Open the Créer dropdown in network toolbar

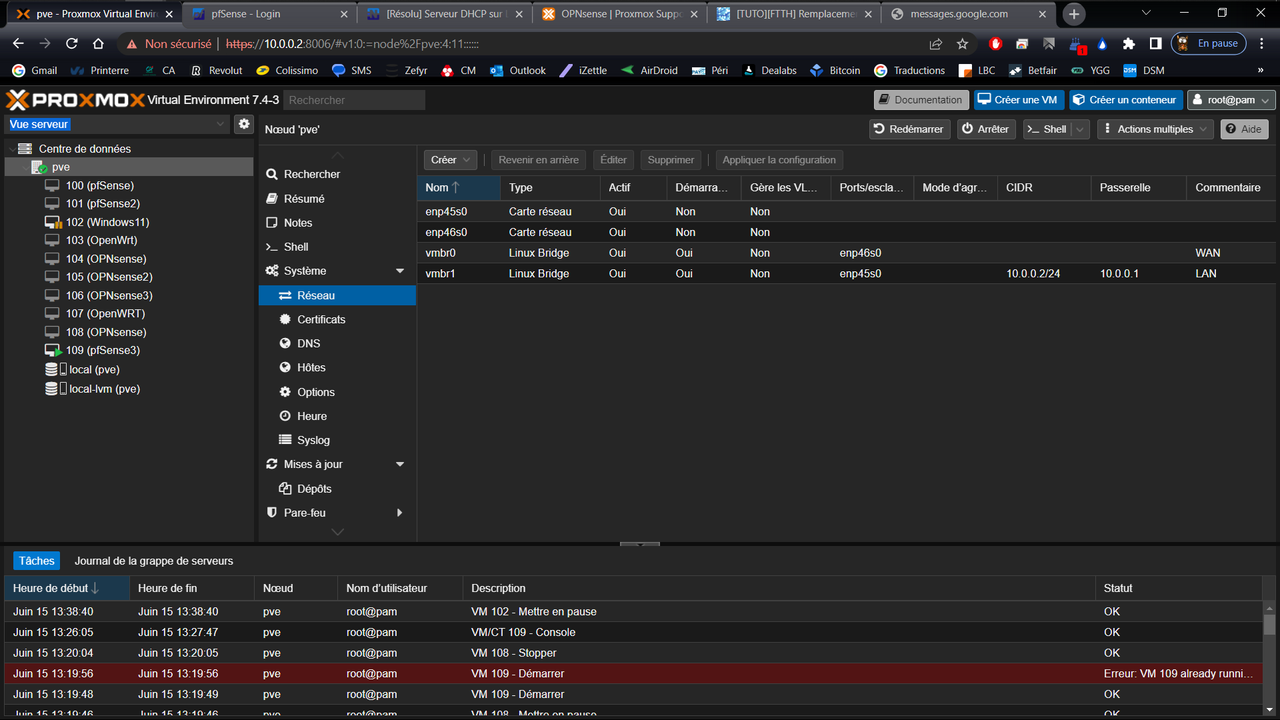click(x=450, y=160)
